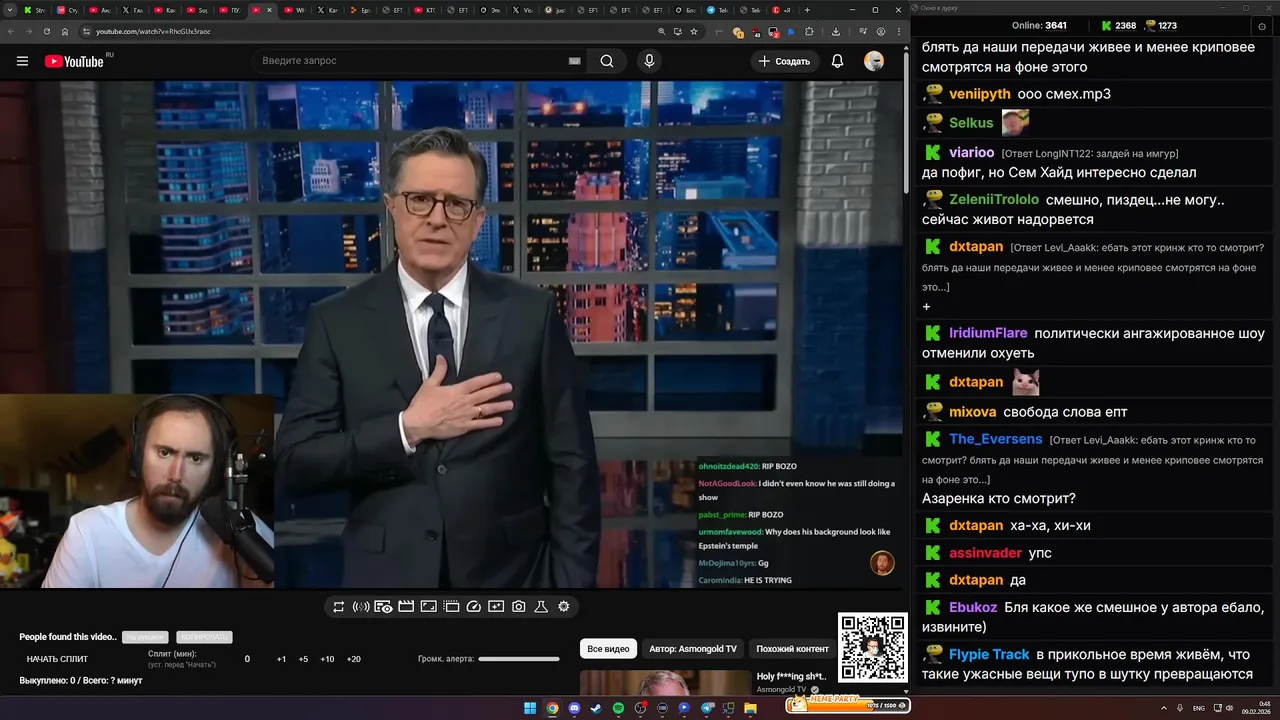Switch the ENG keyboard language indicator
Image resolution: width=1280 pixels, height=720 pixels.
click(x=1199, y=708)
